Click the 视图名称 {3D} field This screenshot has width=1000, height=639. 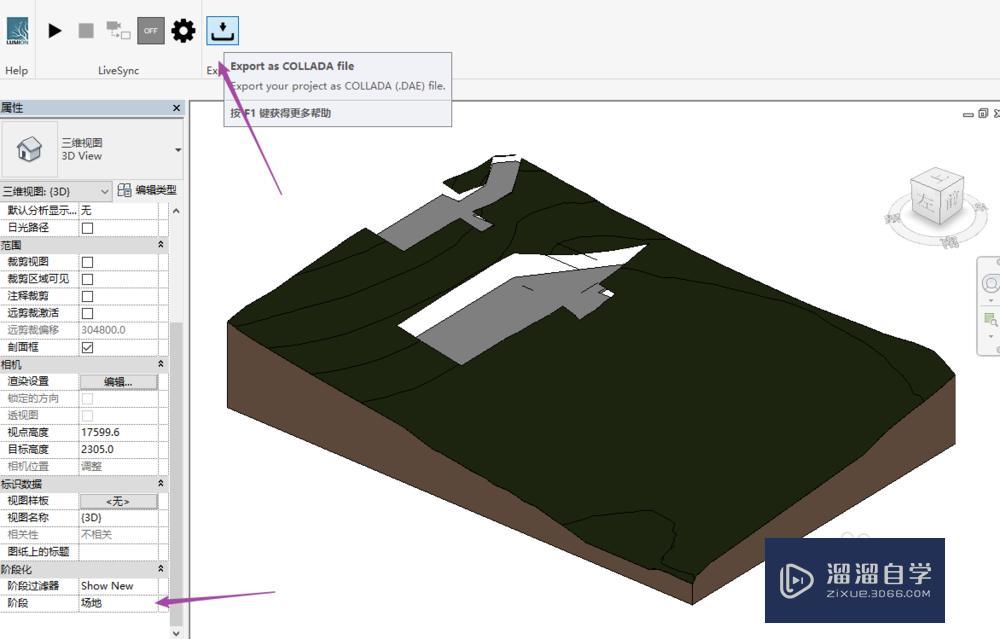(x=119, y=518)
